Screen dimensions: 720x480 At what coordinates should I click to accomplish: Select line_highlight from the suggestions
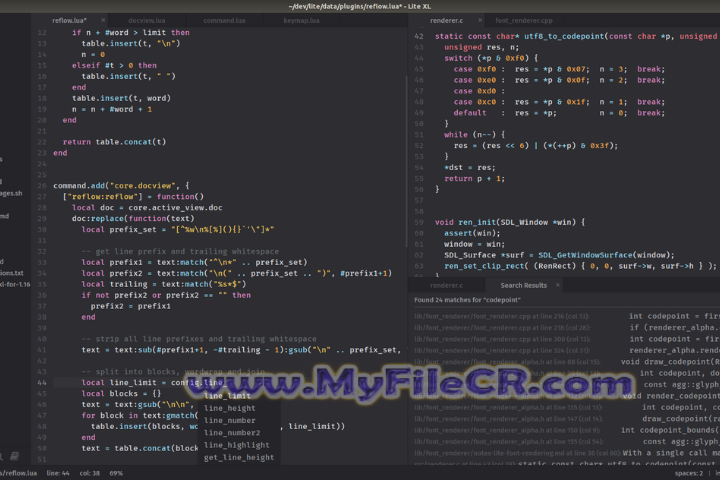[236, 445]
